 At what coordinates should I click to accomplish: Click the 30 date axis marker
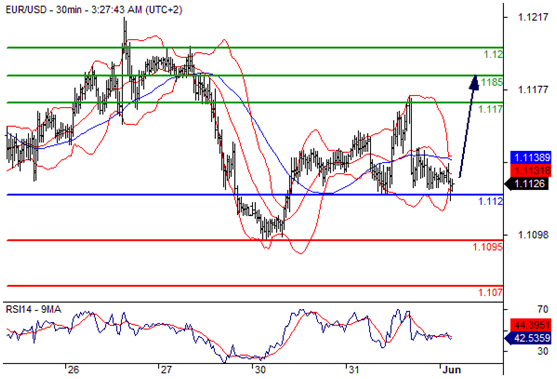[x=260, y=370]
